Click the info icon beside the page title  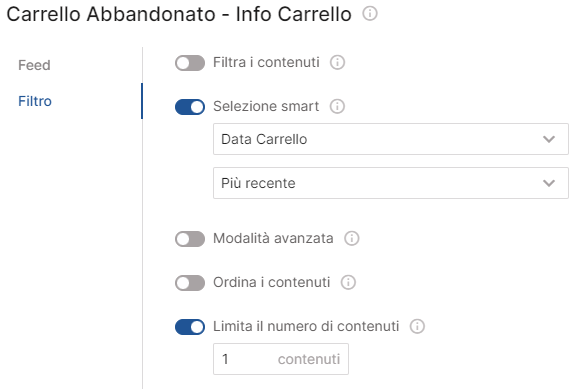point(370,14)
